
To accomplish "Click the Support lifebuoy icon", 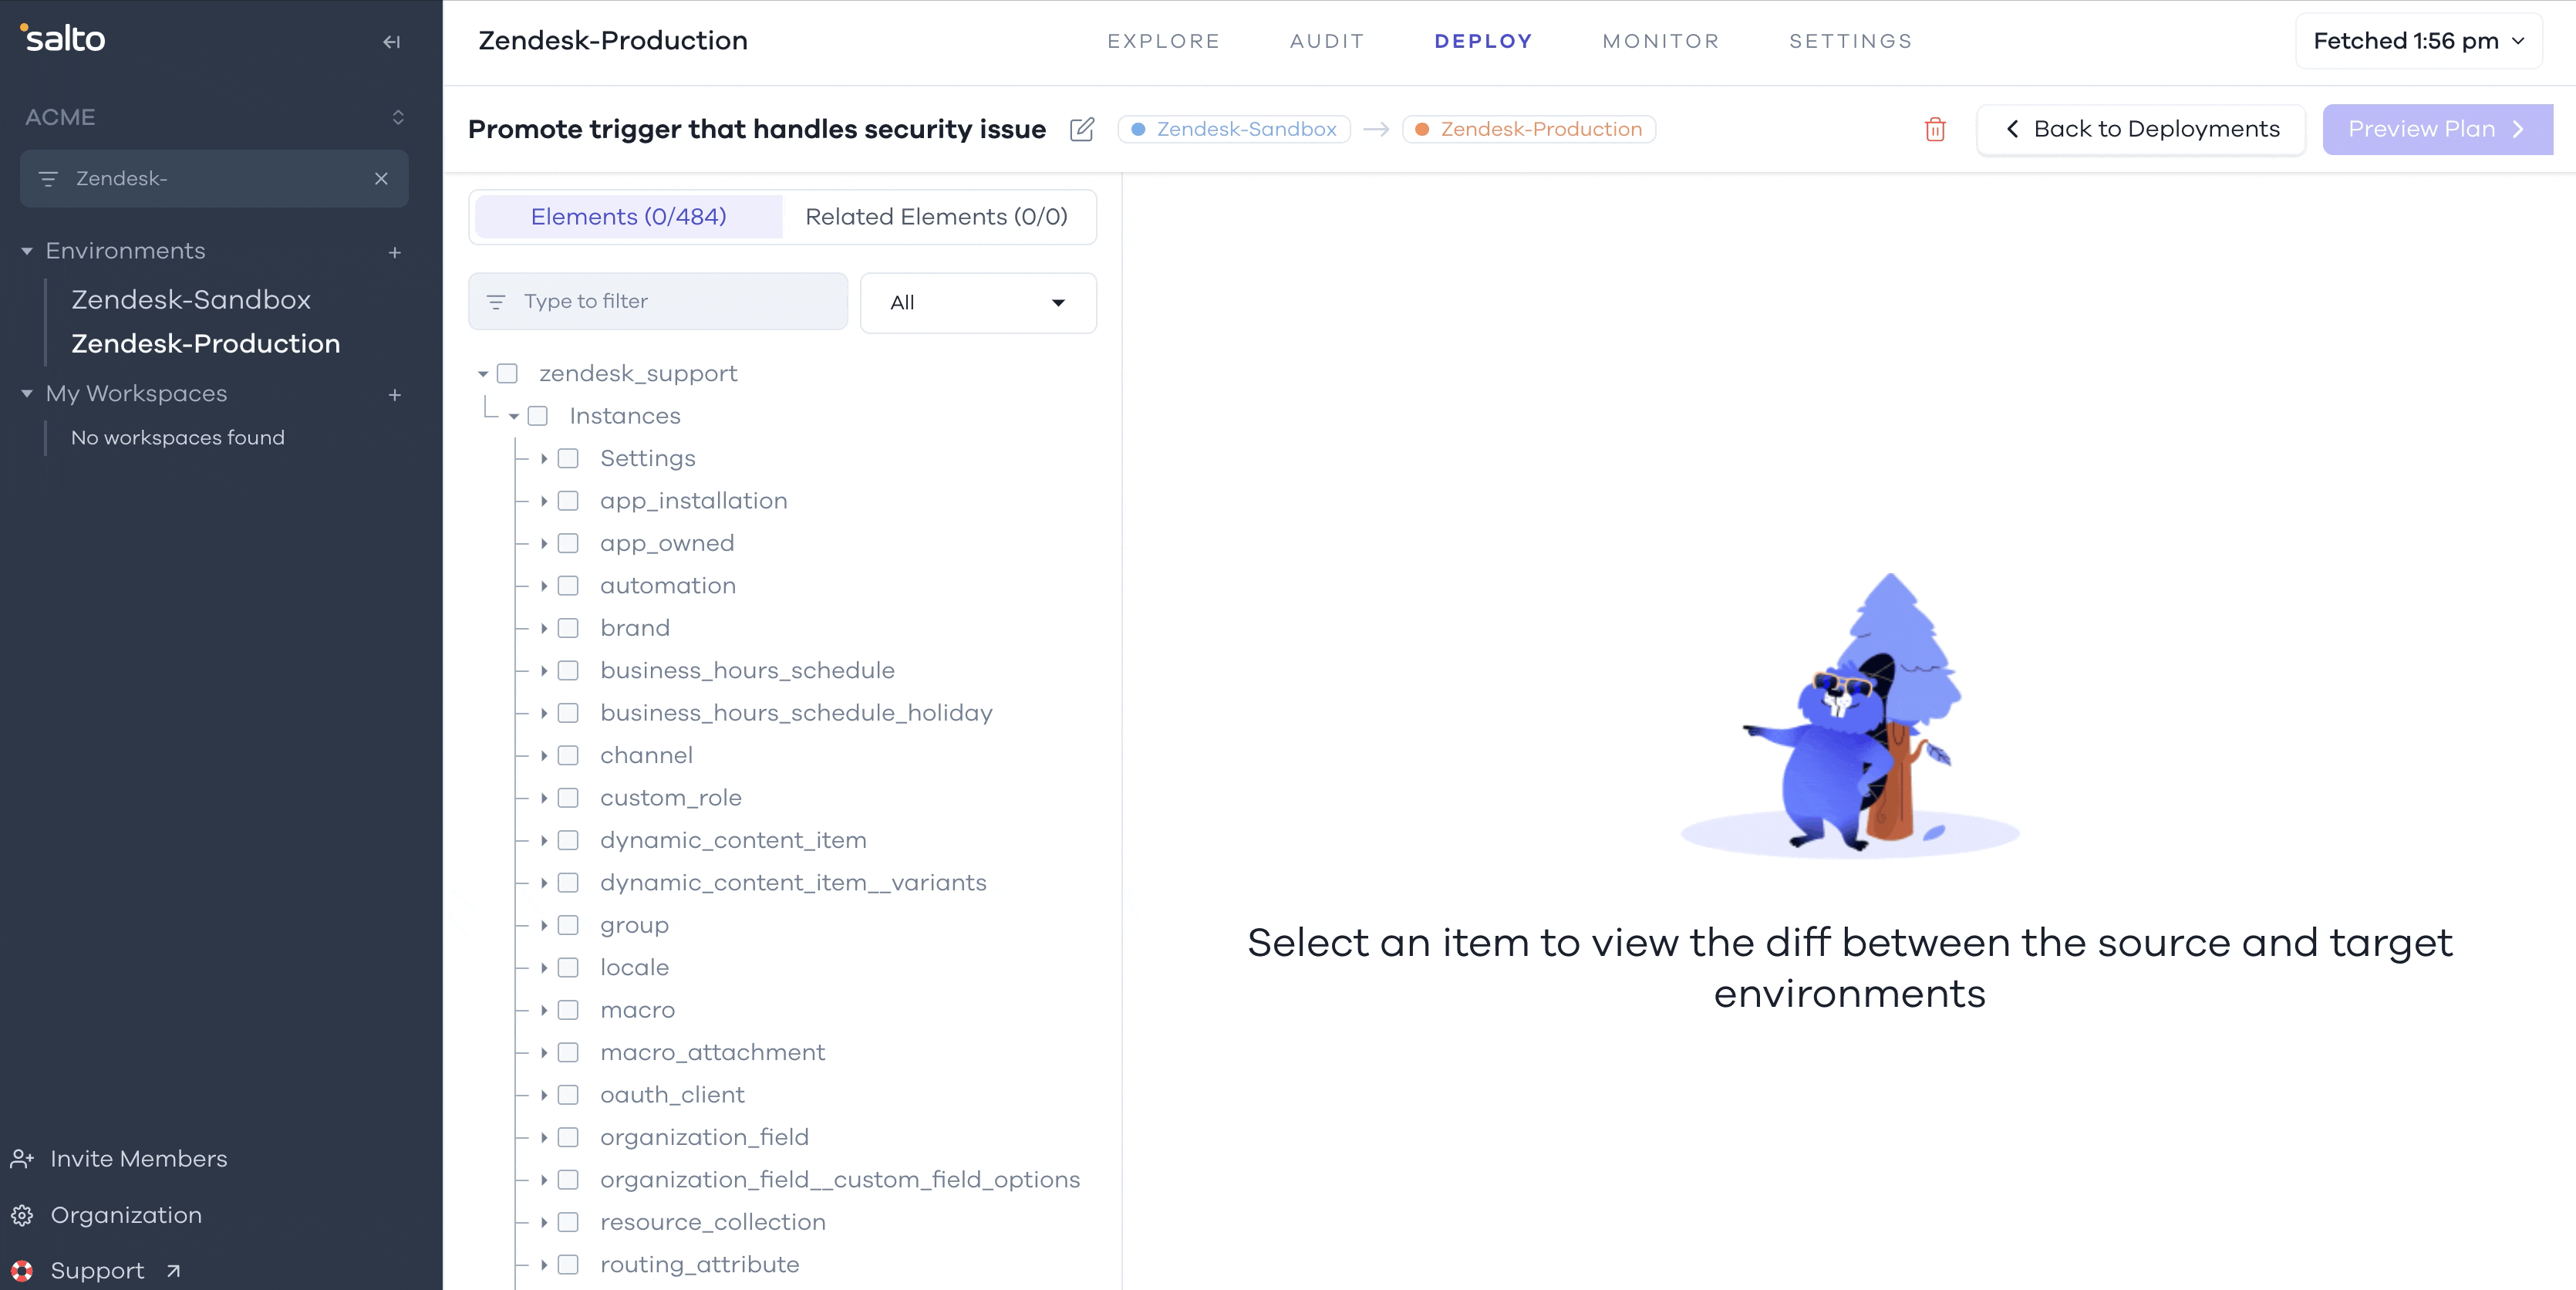I will click(x=22, y=1271).
